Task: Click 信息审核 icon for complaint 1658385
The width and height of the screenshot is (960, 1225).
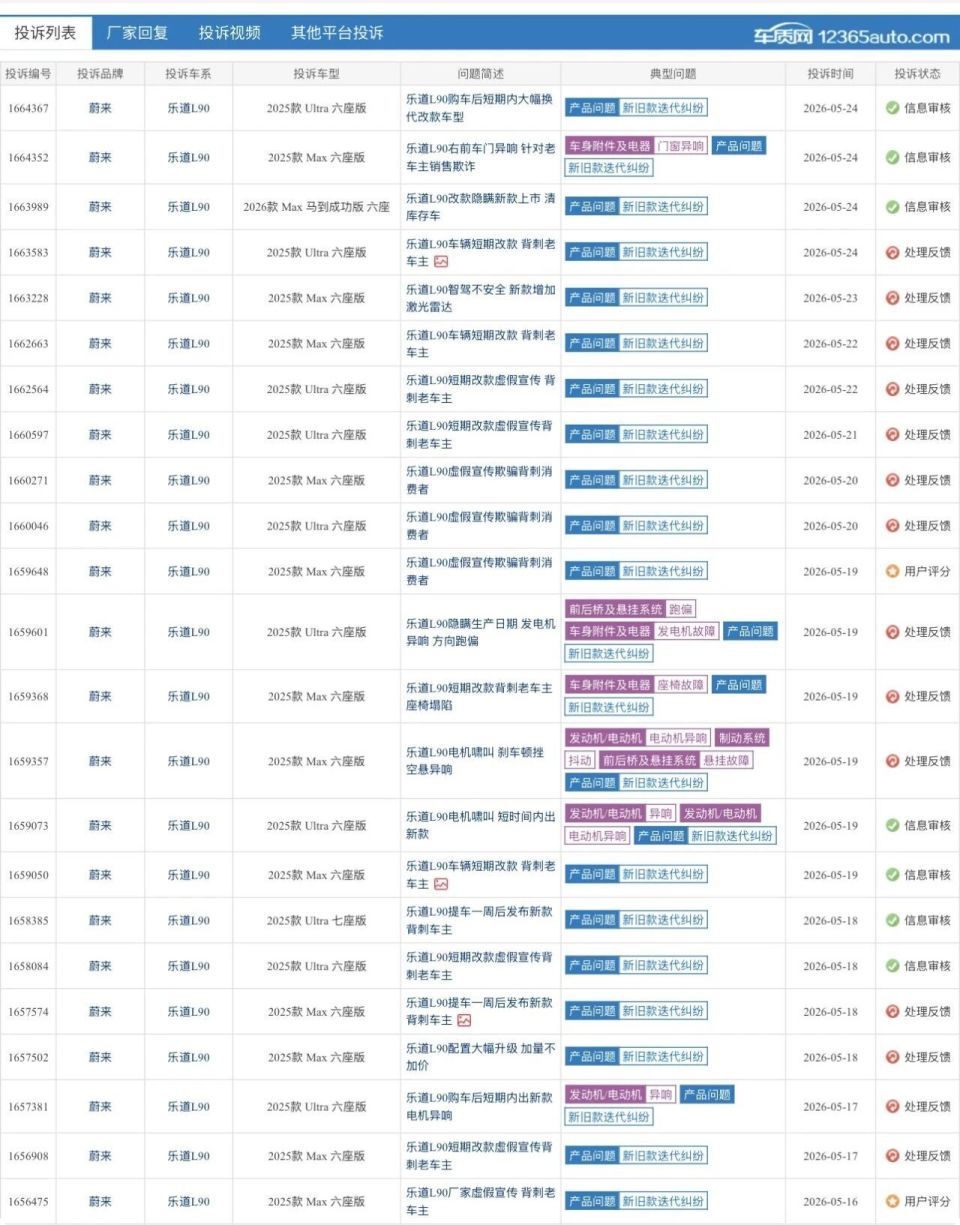Action: pos(892,920)
